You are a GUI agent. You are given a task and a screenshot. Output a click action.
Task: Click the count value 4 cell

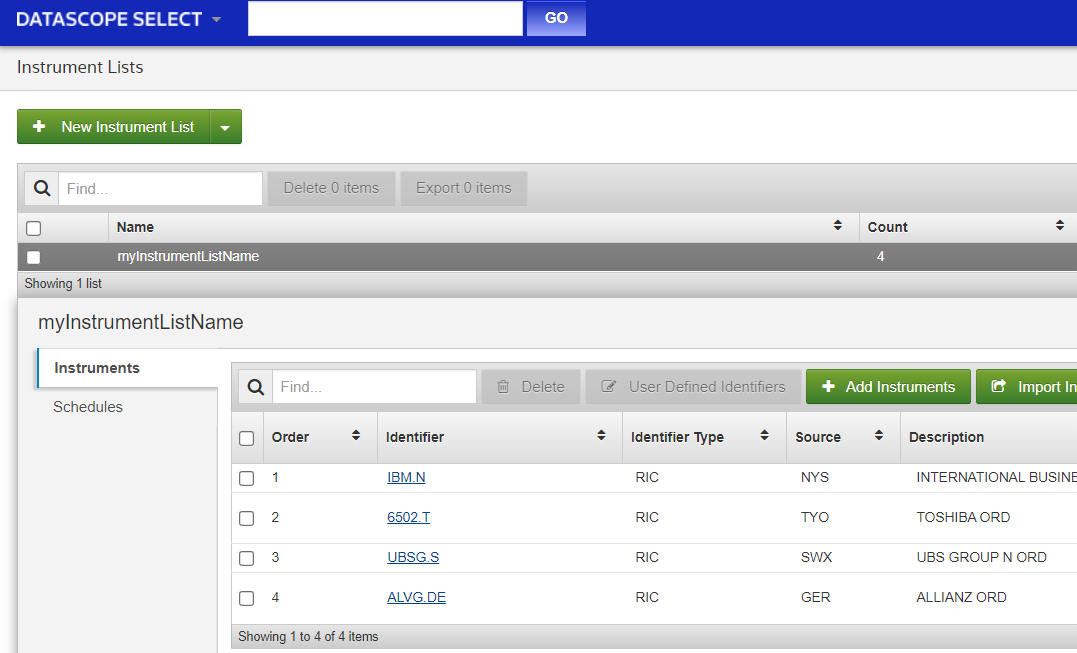881,256
